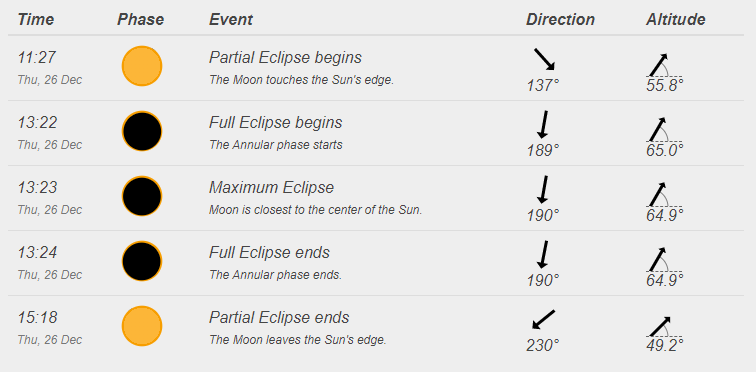Click the Altitude column header
Viewport: 756px width, 372px height.
(x=675, y=19)
